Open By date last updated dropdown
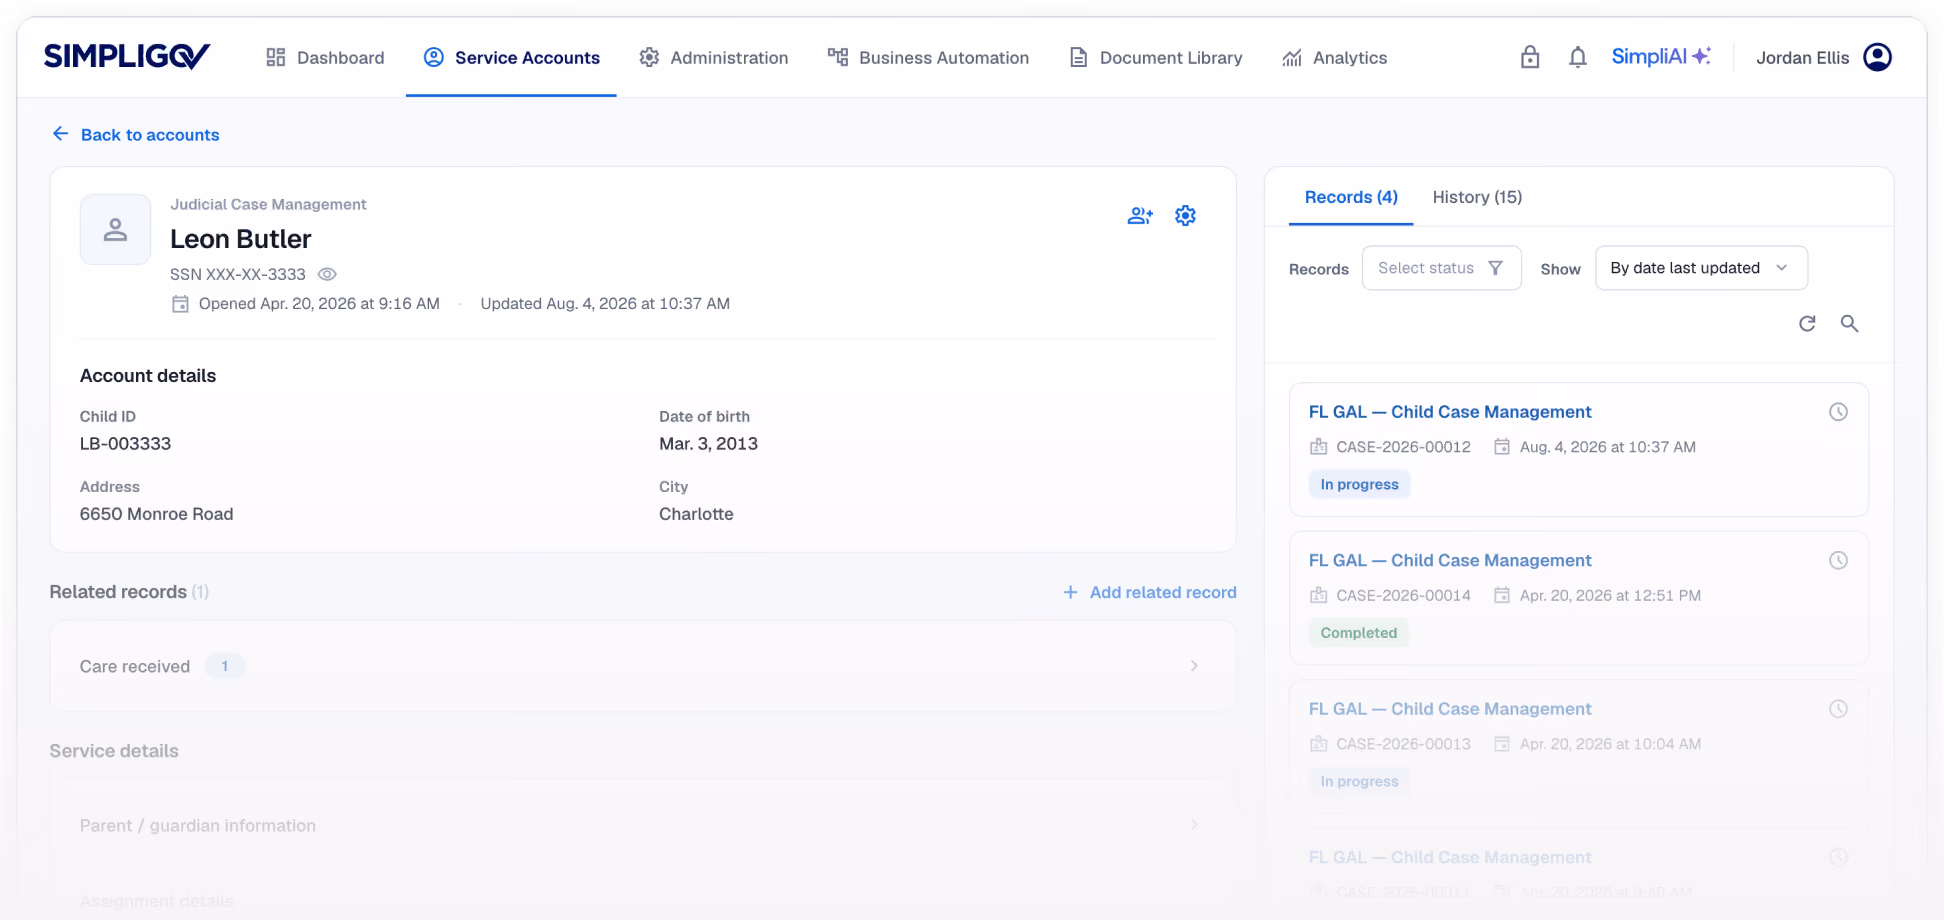1944x920 pixels. (1701, 268)
